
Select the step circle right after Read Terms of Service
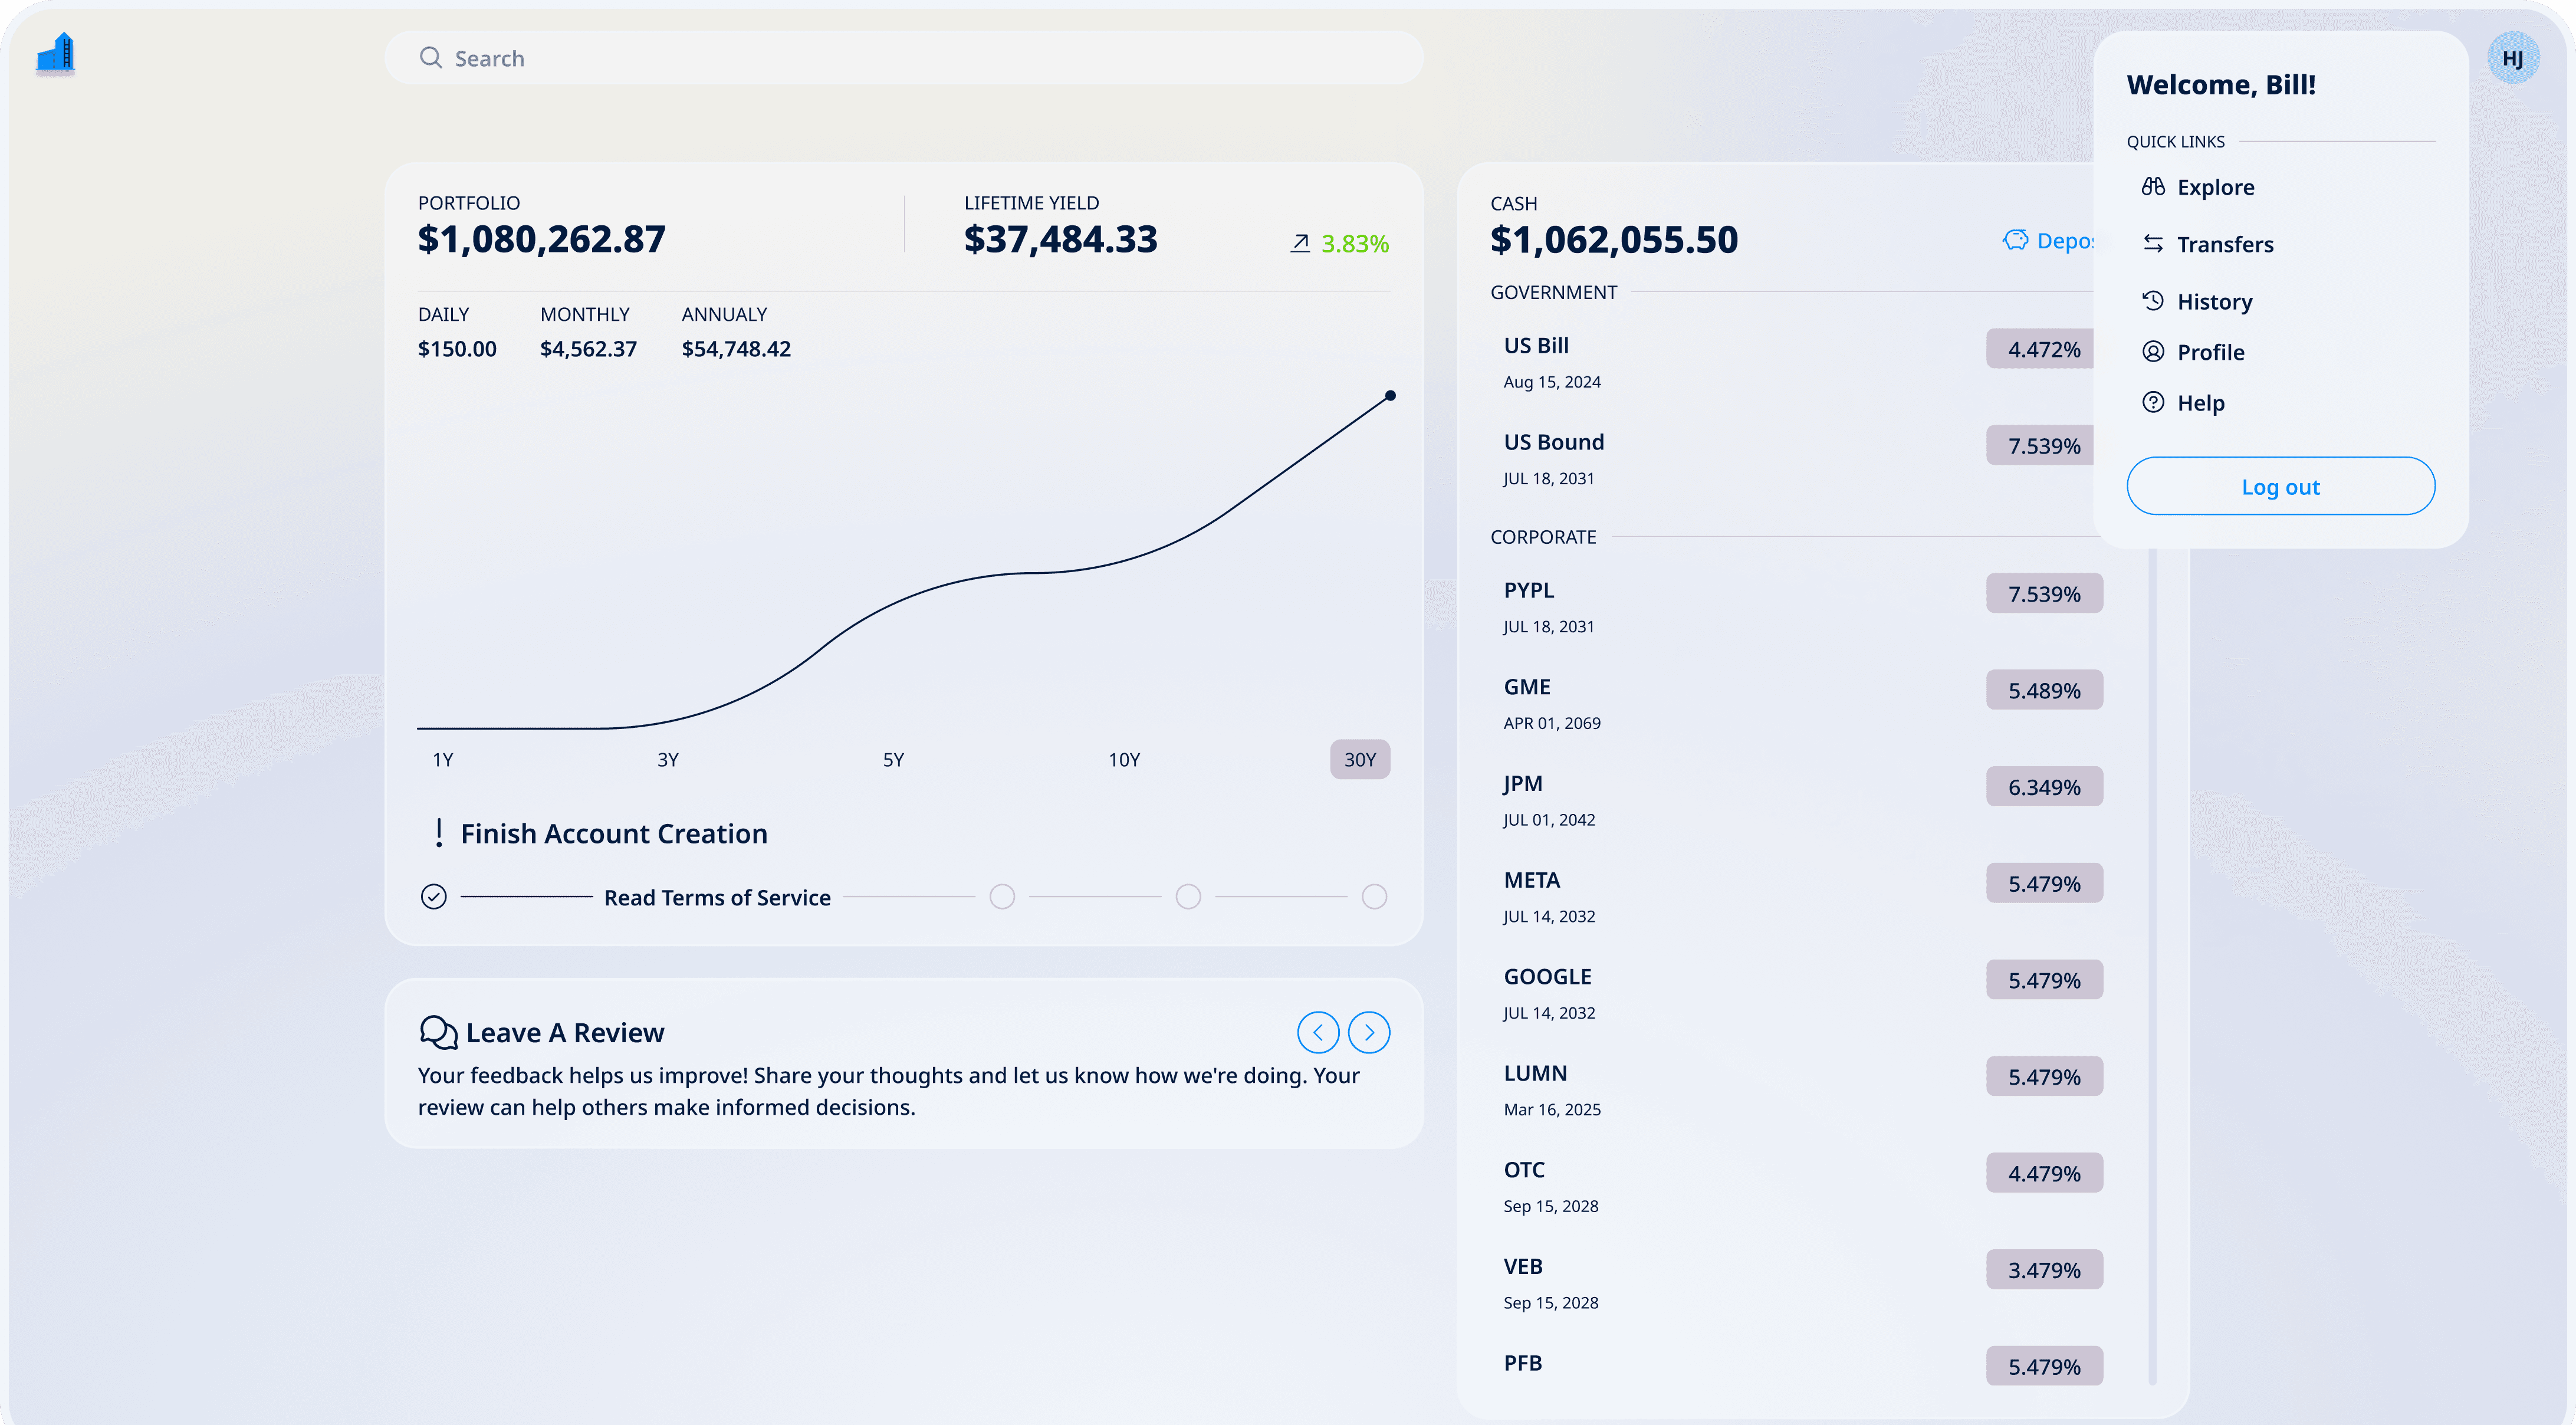pos(1001,897)
